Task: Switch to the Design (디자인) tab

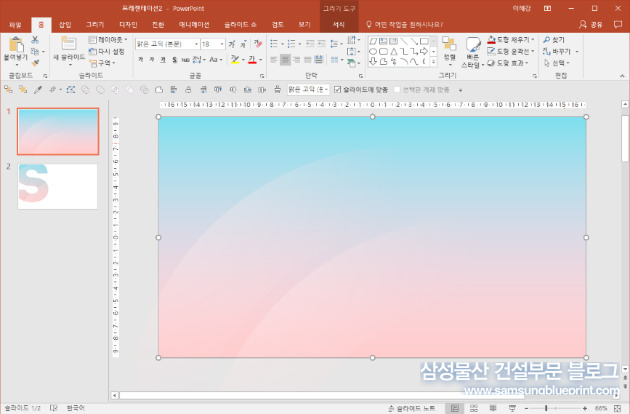Action: click(129, 25)
